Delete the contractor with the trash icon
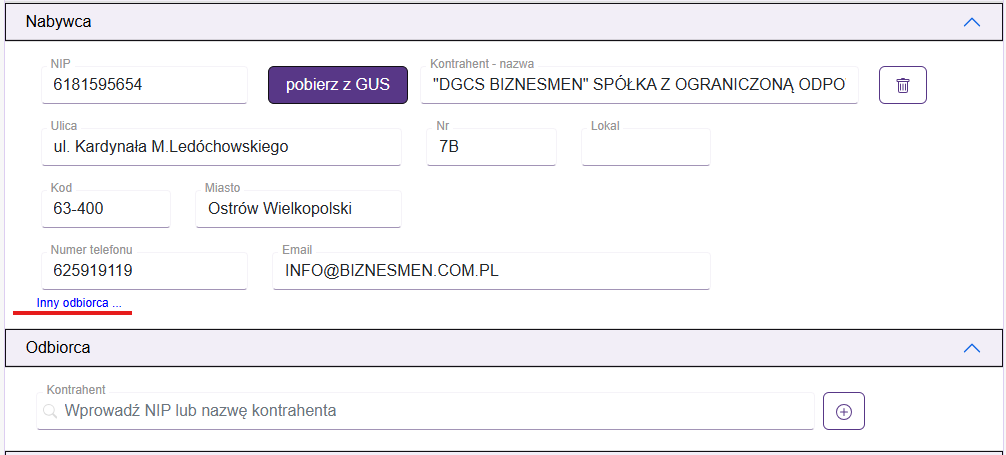 coord(902,85)
